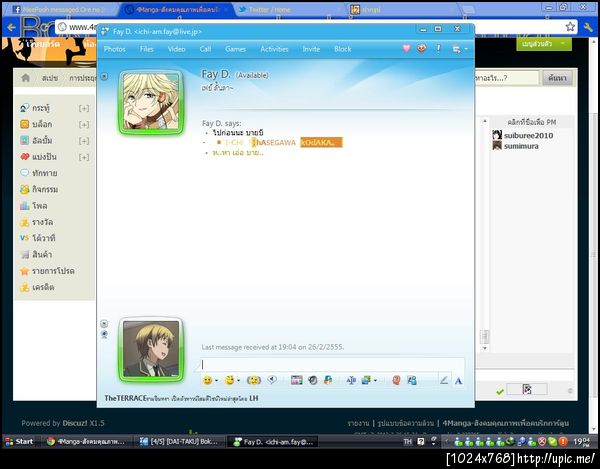Expand the [+] next to กระทู้
The image size is (600, 469).
[x=84, y=108]
